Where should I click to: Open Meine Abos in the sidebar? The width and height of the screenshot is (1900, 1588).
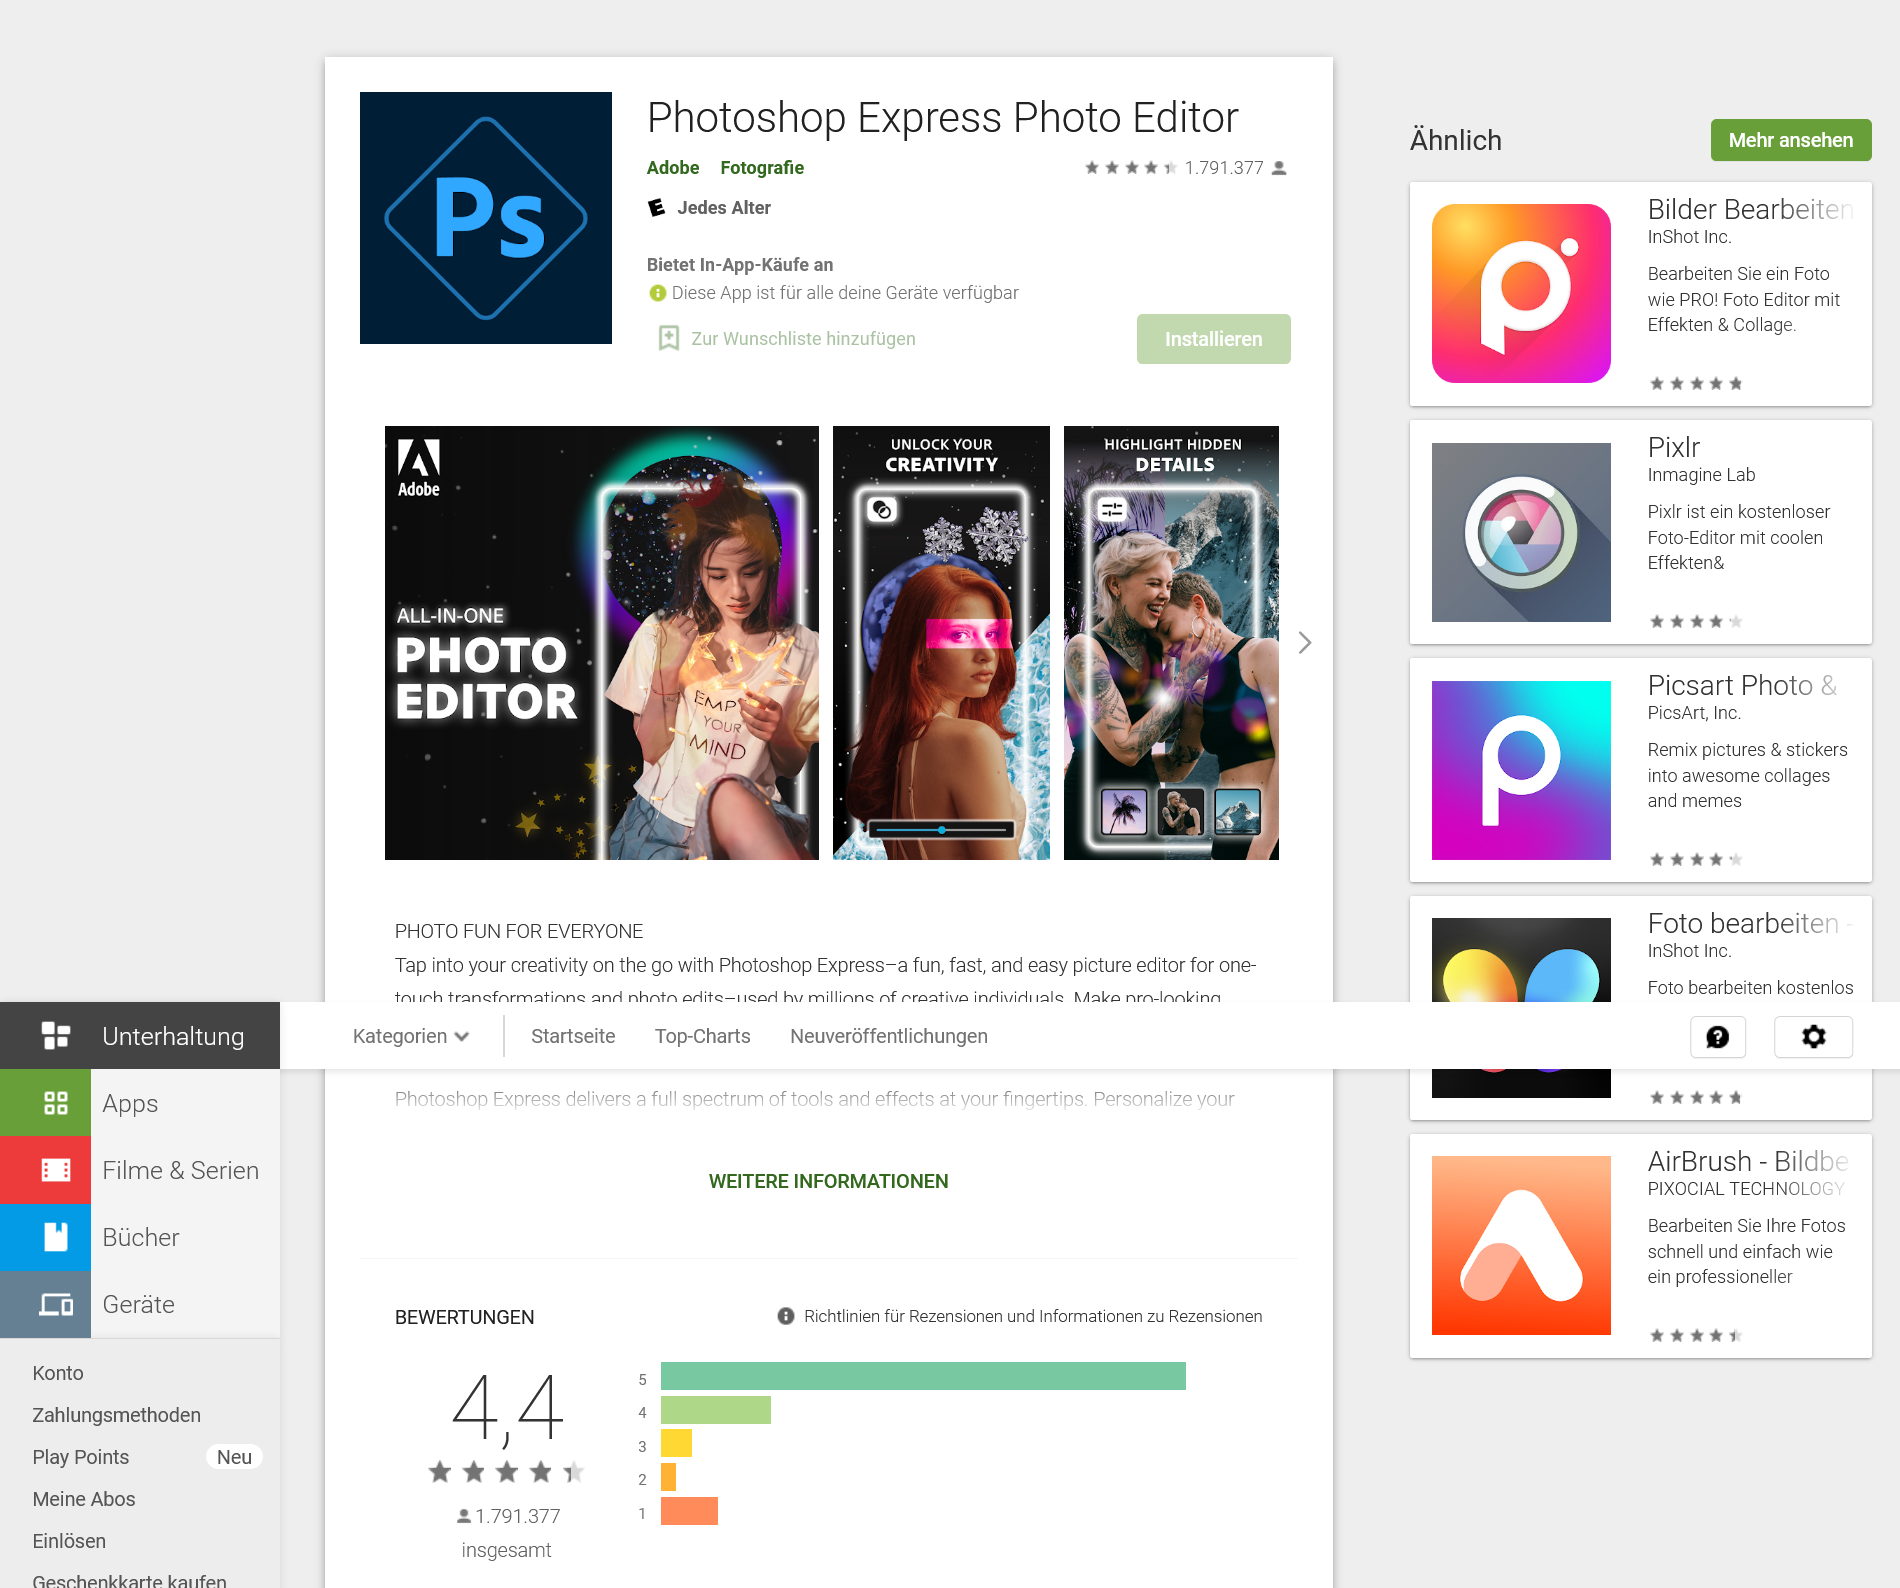click(x=84, y=1499)
